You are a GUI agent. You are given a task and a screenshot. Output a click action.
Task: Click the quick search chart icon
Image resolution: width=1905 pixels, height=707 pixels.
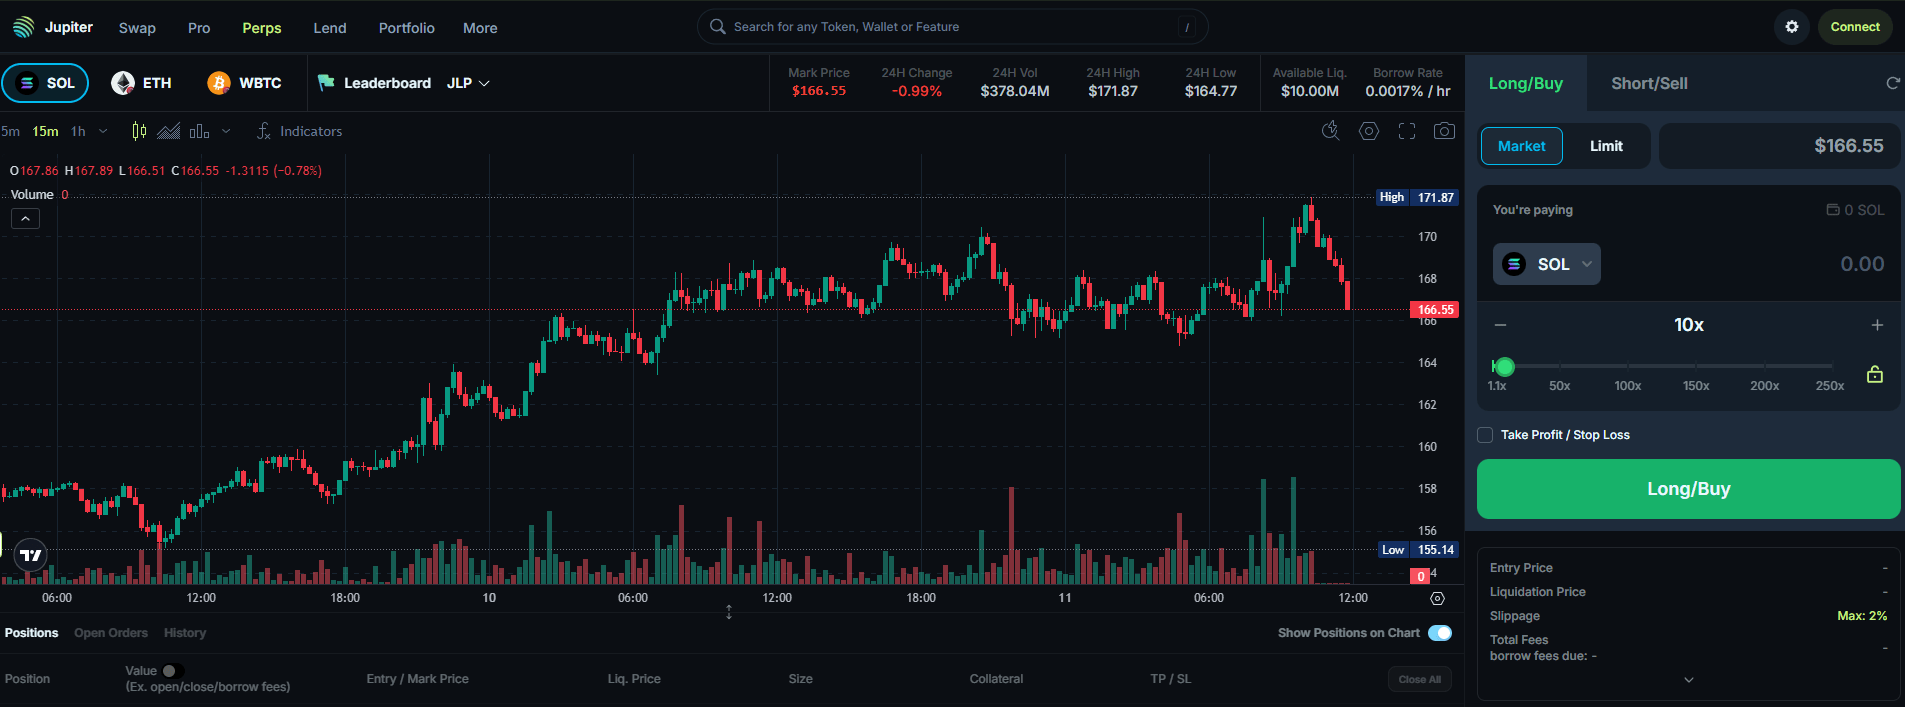pos(1330,131)
